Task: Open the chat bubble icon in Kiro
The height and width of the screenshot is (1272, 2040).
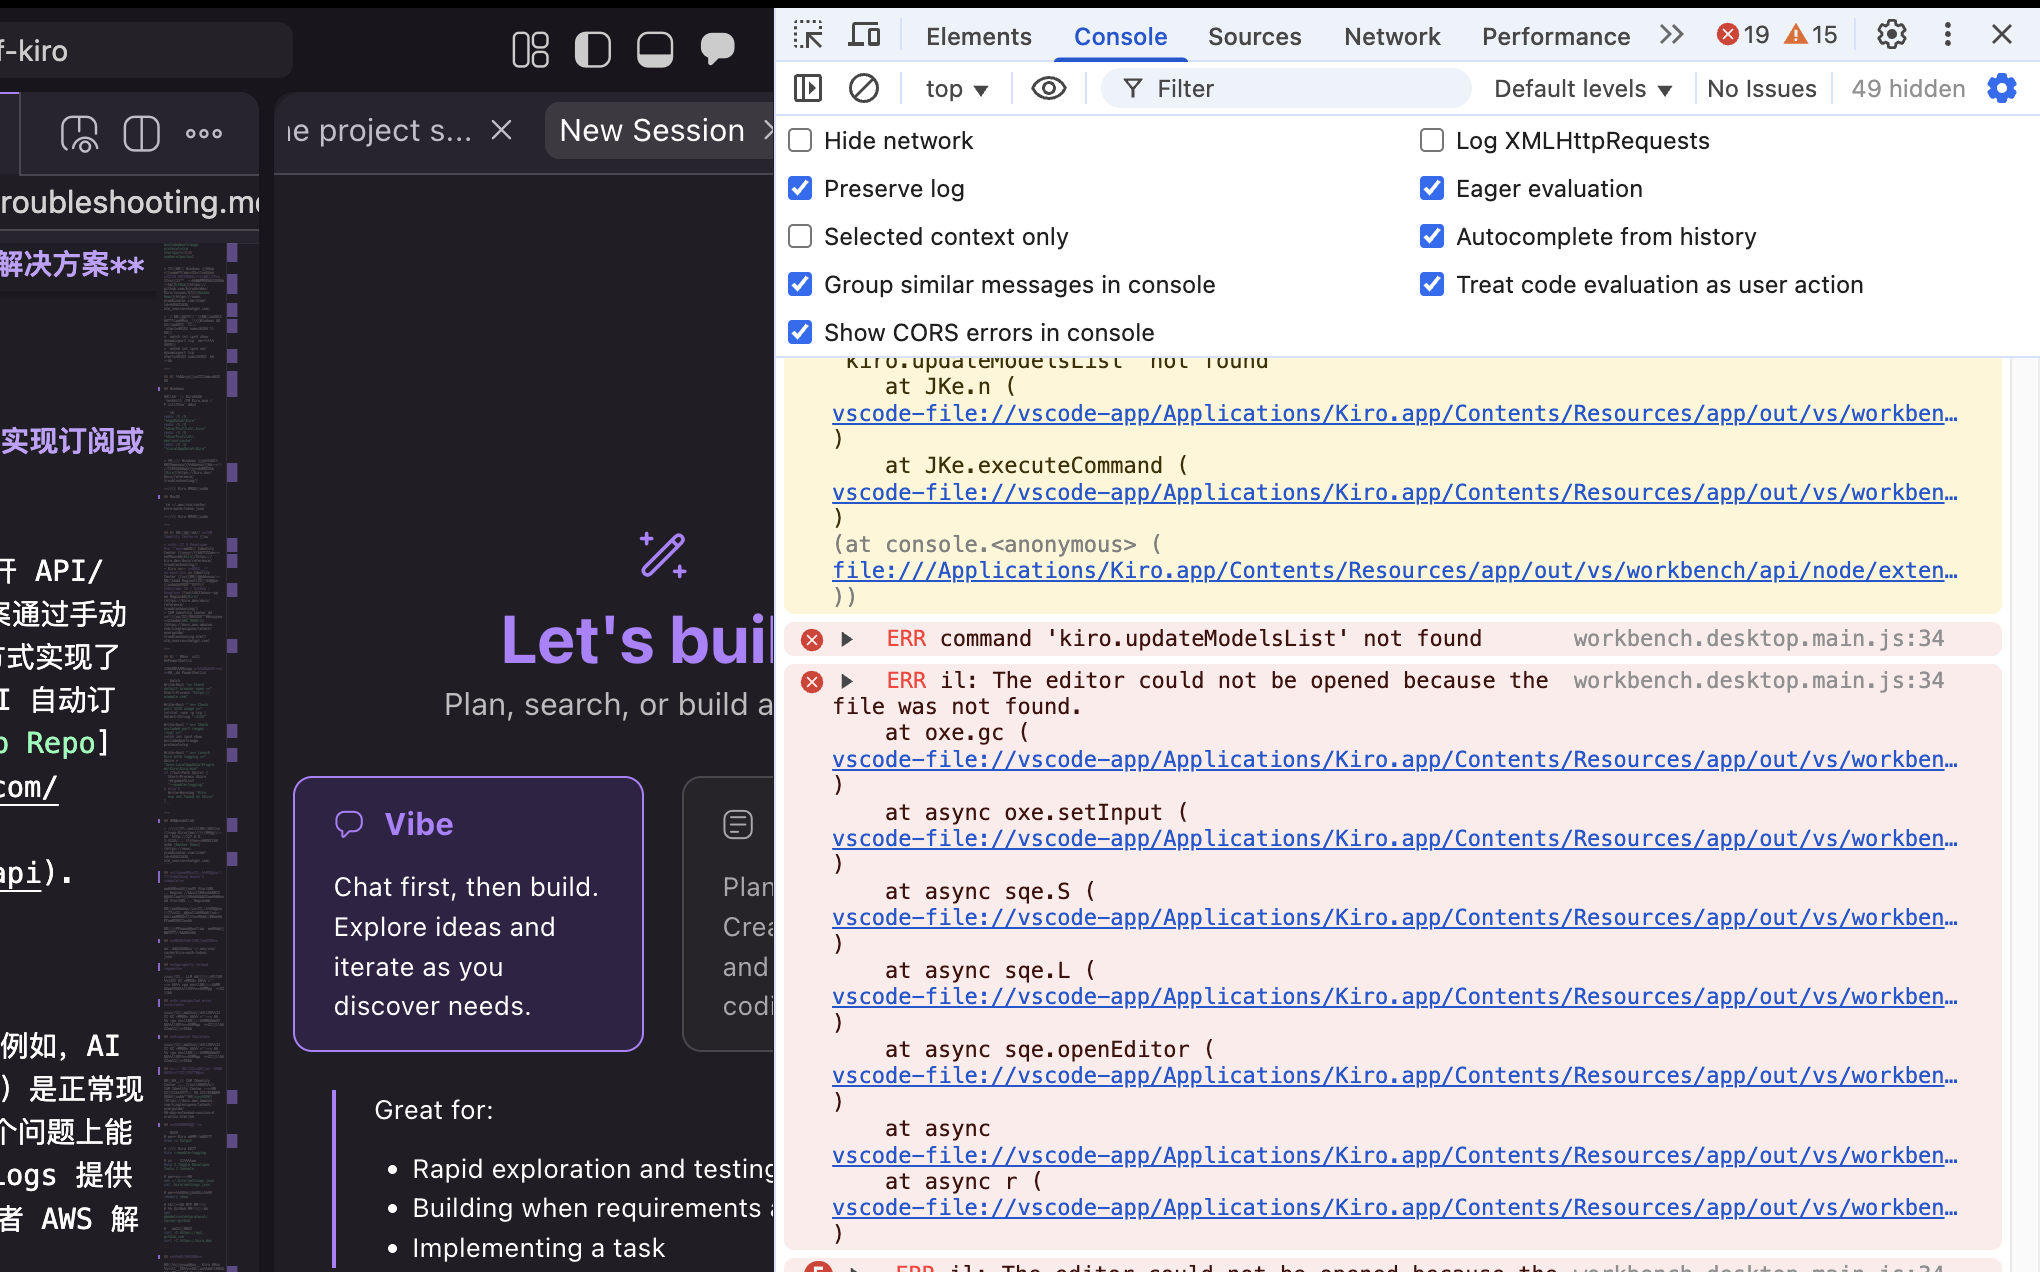Action: [717, 49]
